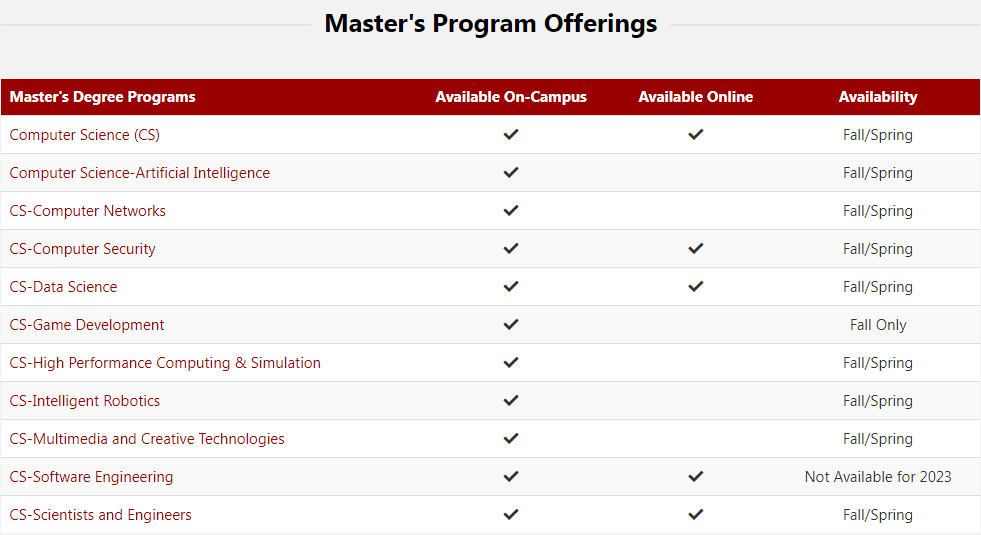Click online checkmark for CS-Software Engineering
The image size is (981, 535).
(696, 476)
